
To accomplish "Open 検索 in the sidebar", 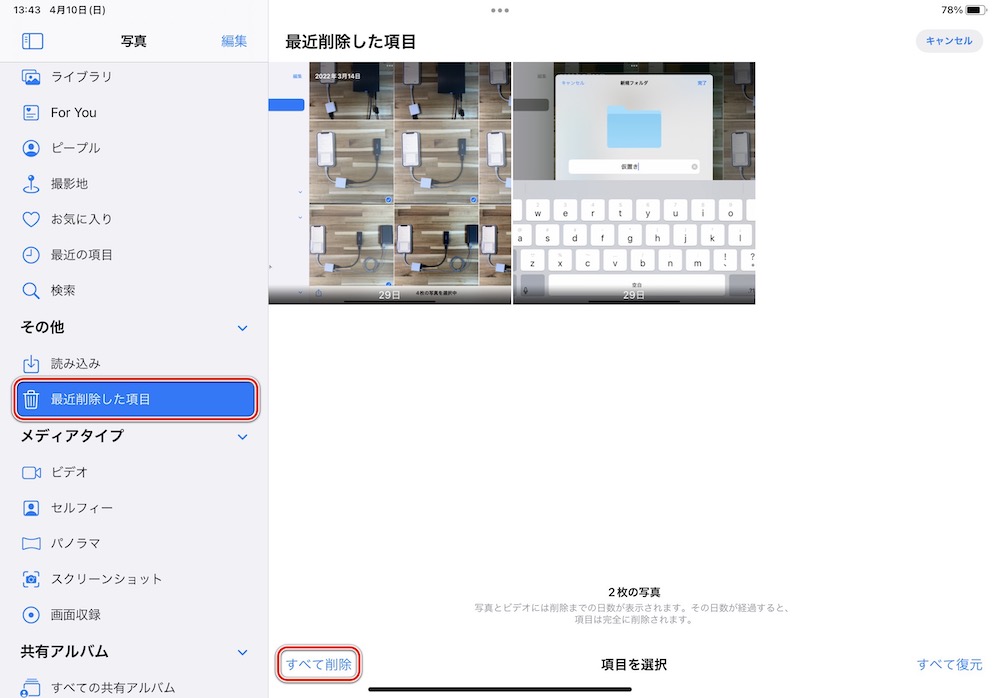I will point(134,291).
